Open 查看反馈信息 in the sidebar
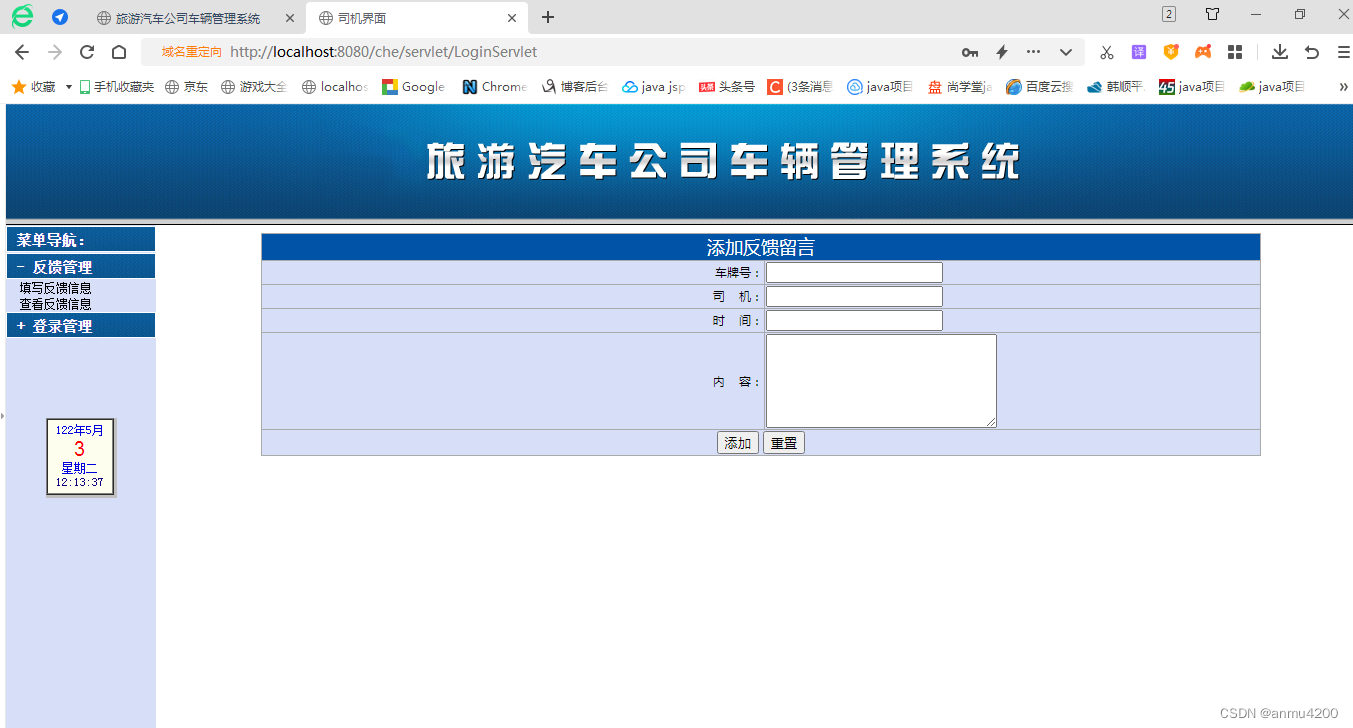This screenshot has height=728, width=1353. (56, 304)
